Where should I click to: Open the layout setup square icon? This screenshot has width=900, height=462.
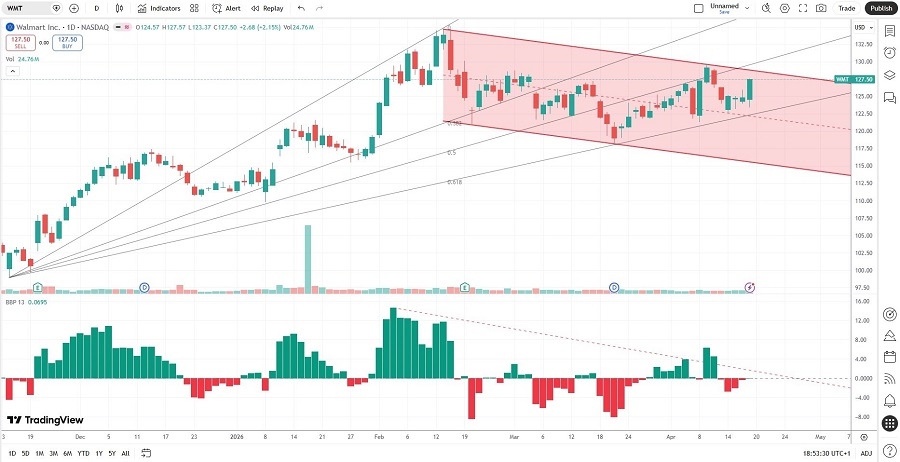pos(699,8)
